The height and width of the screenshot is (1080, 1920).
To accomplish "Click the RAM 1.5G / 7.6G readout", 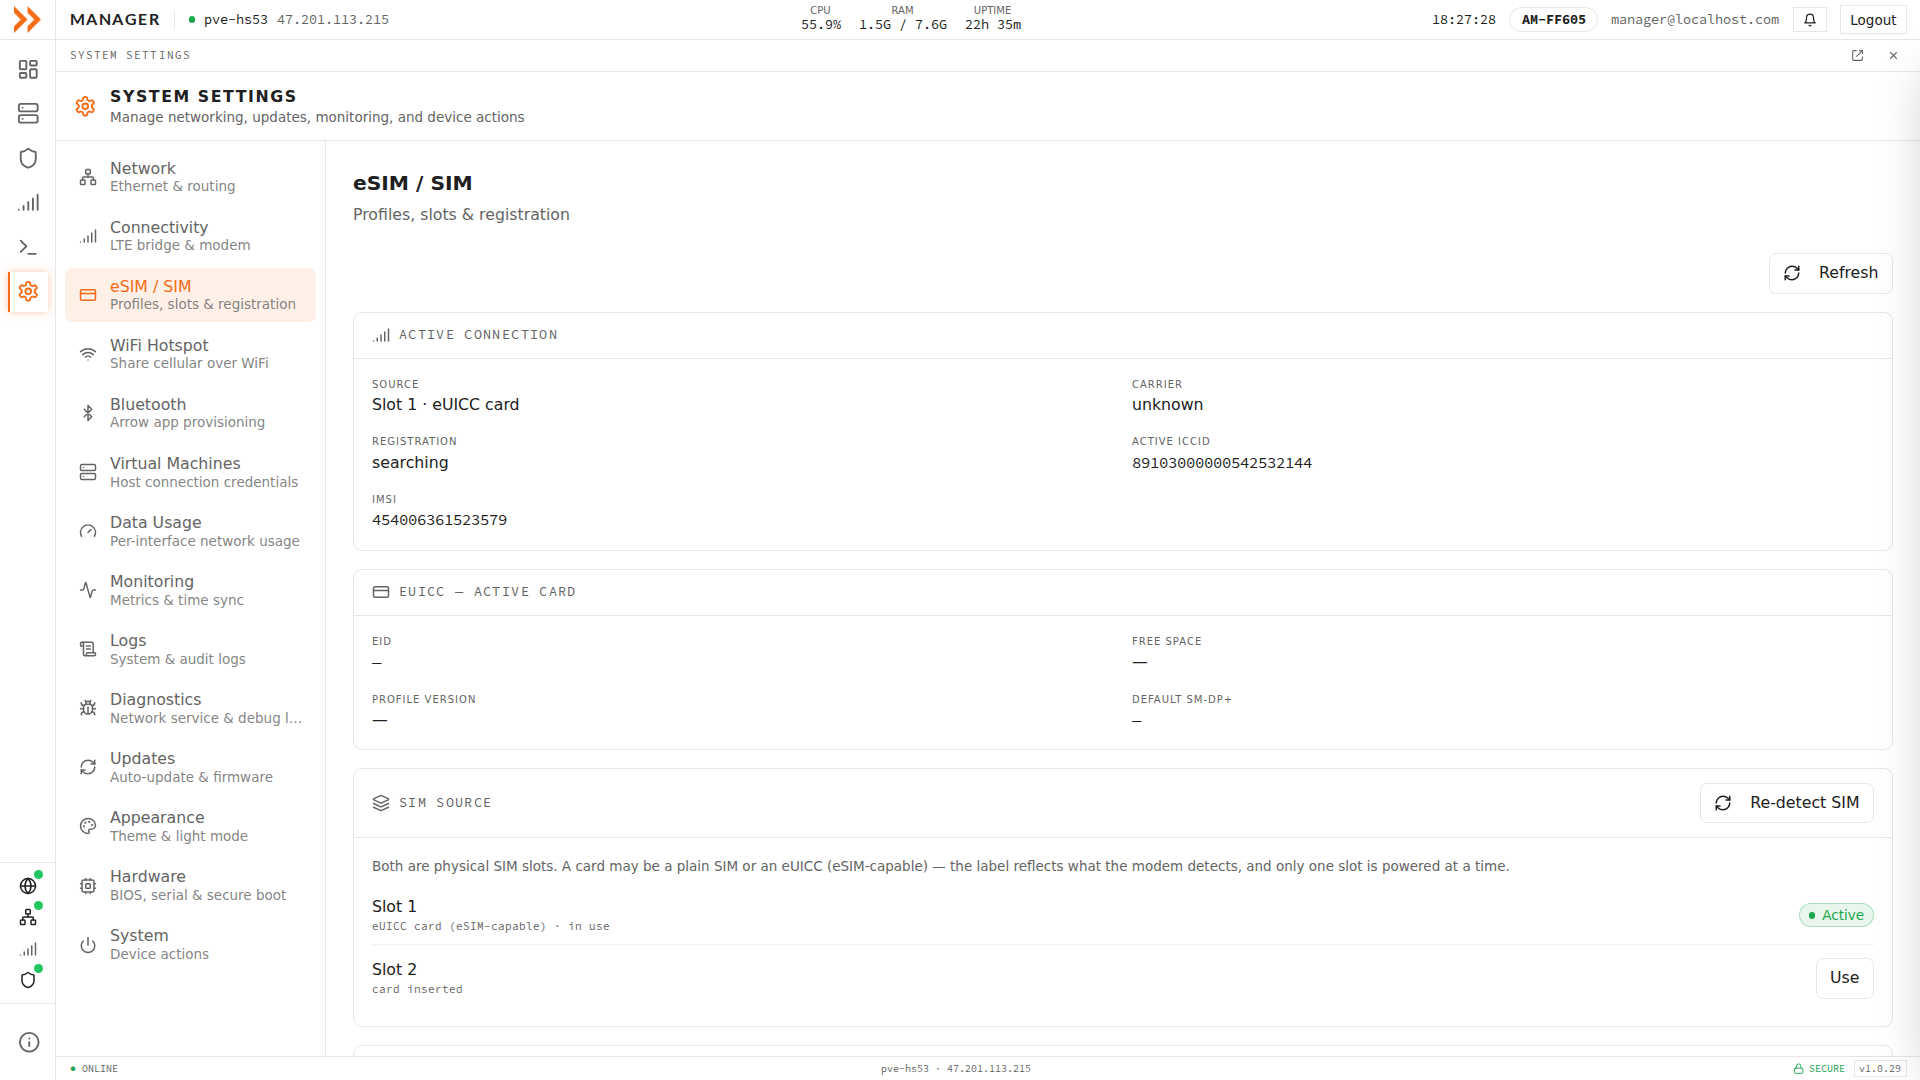I will (x=902, y=19).
